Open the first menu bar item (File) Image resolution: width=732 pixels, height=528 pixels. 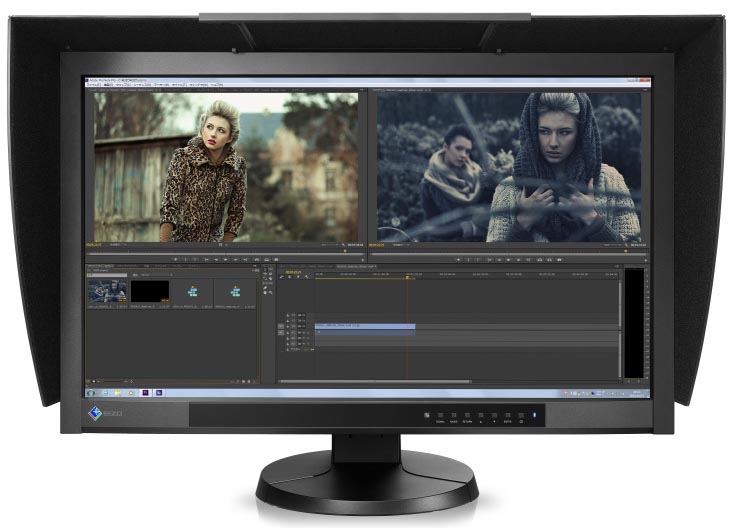[93, 84]
